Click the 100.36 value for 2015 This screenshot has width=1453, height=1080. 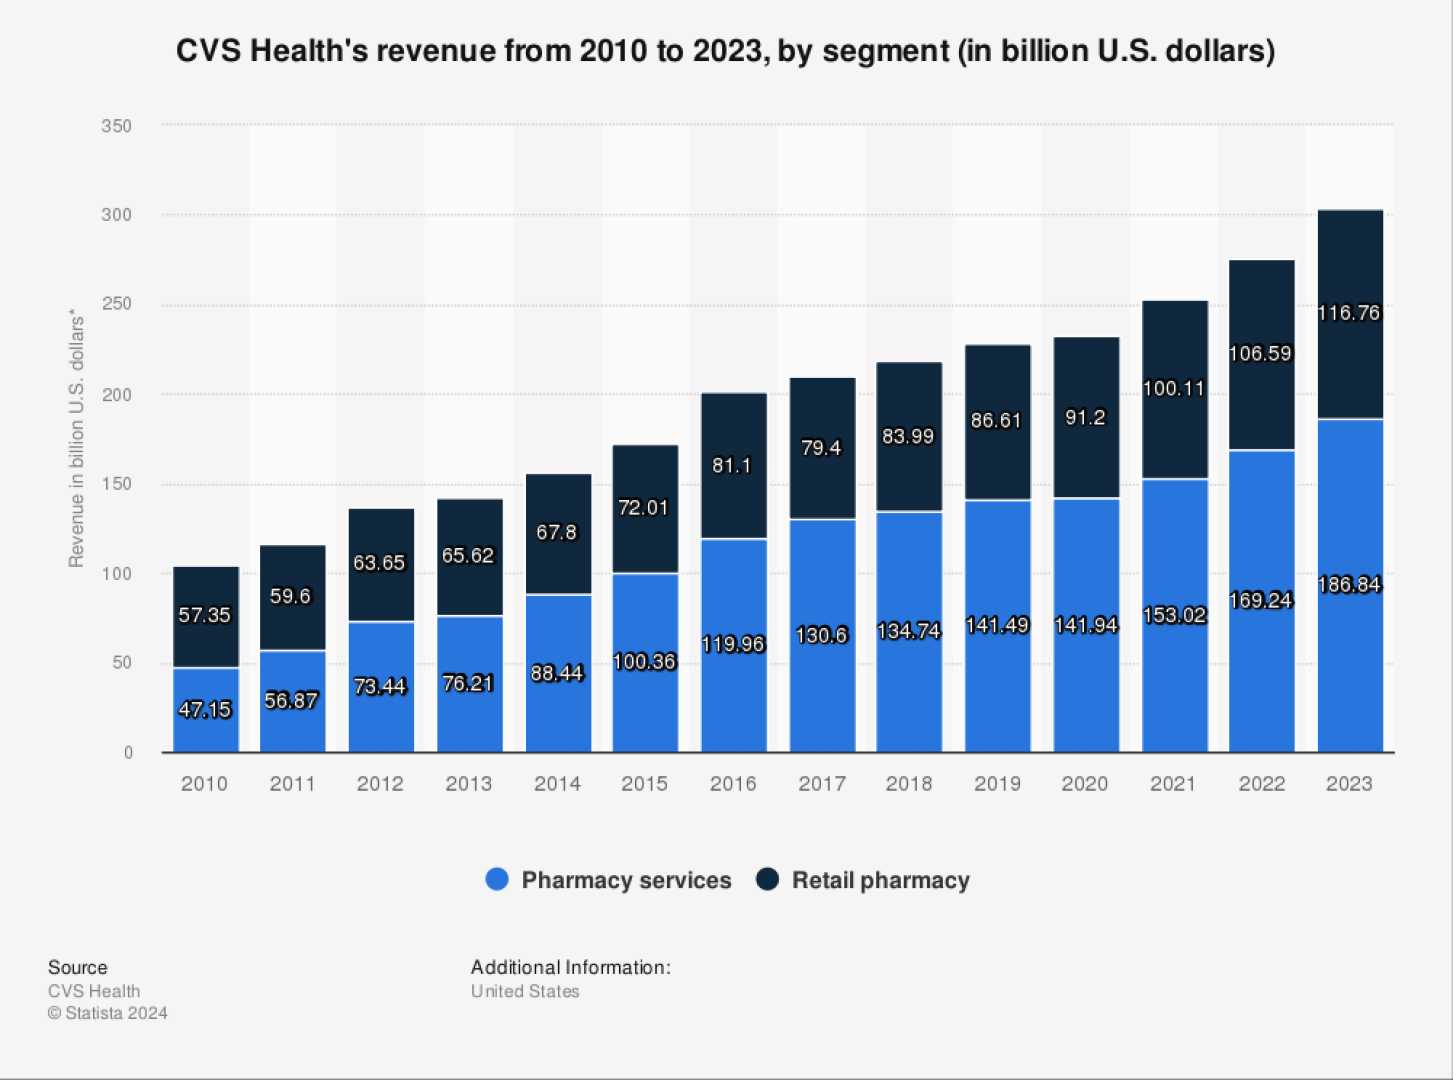coord(644,662)
